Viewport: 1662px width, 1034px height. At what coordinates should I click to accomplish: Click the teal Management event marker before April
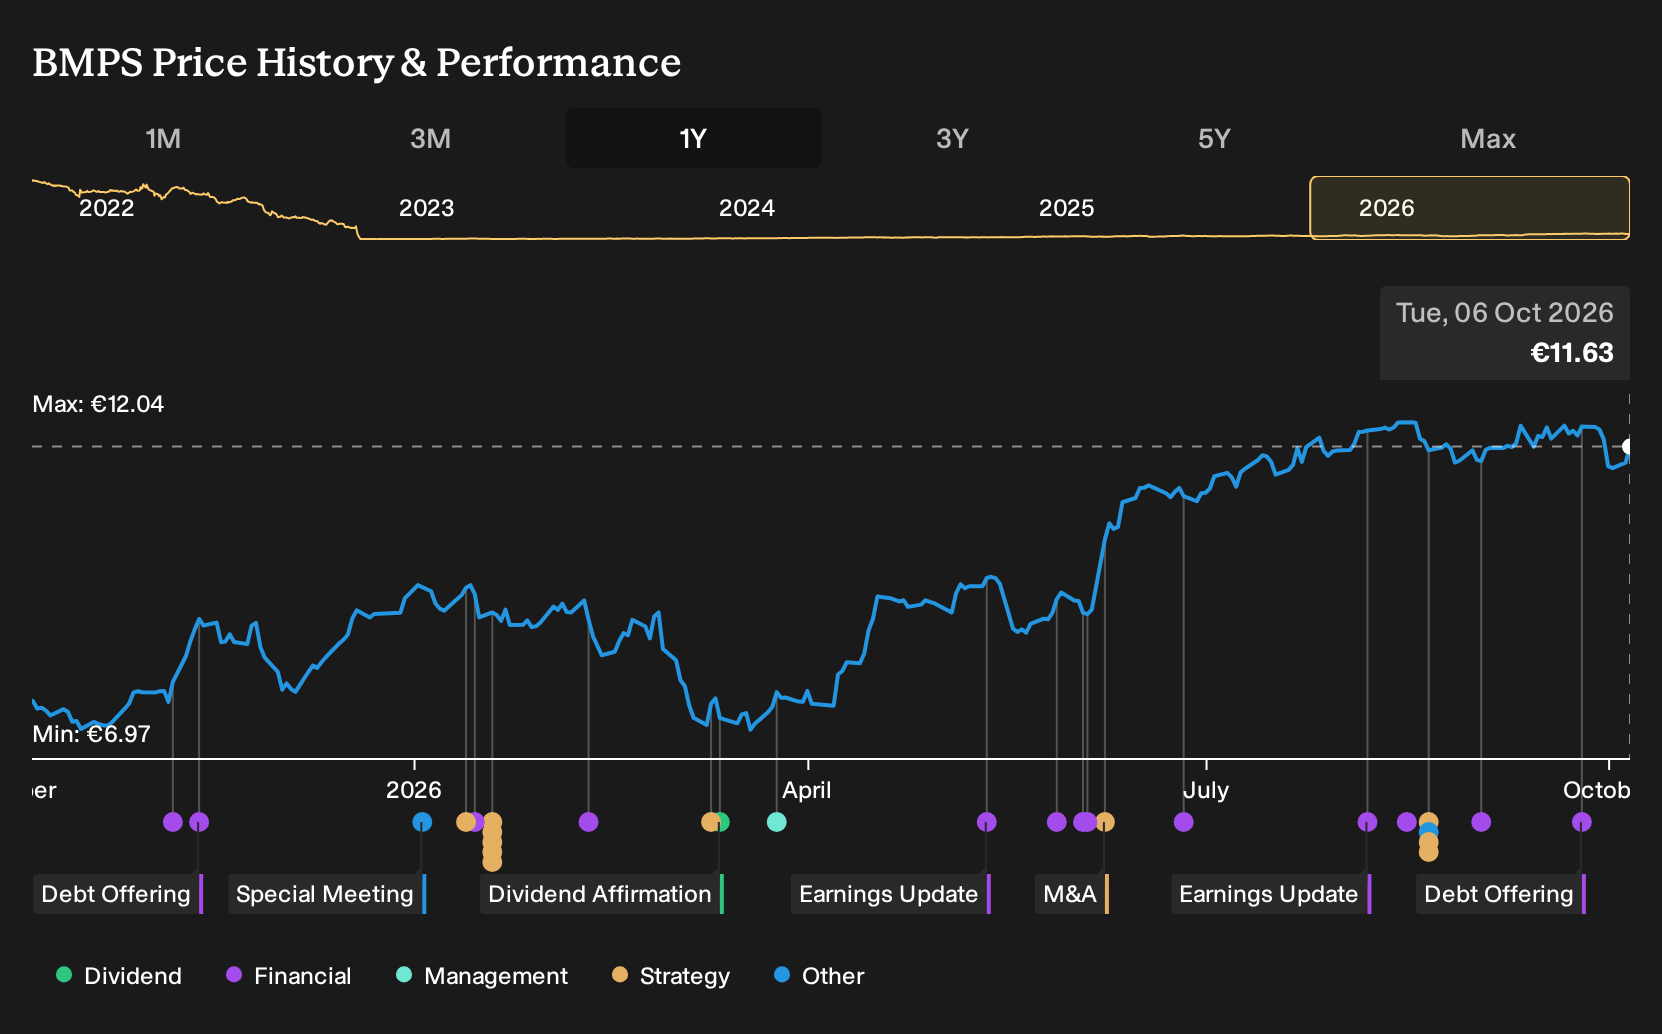click(x=776, y=822)
